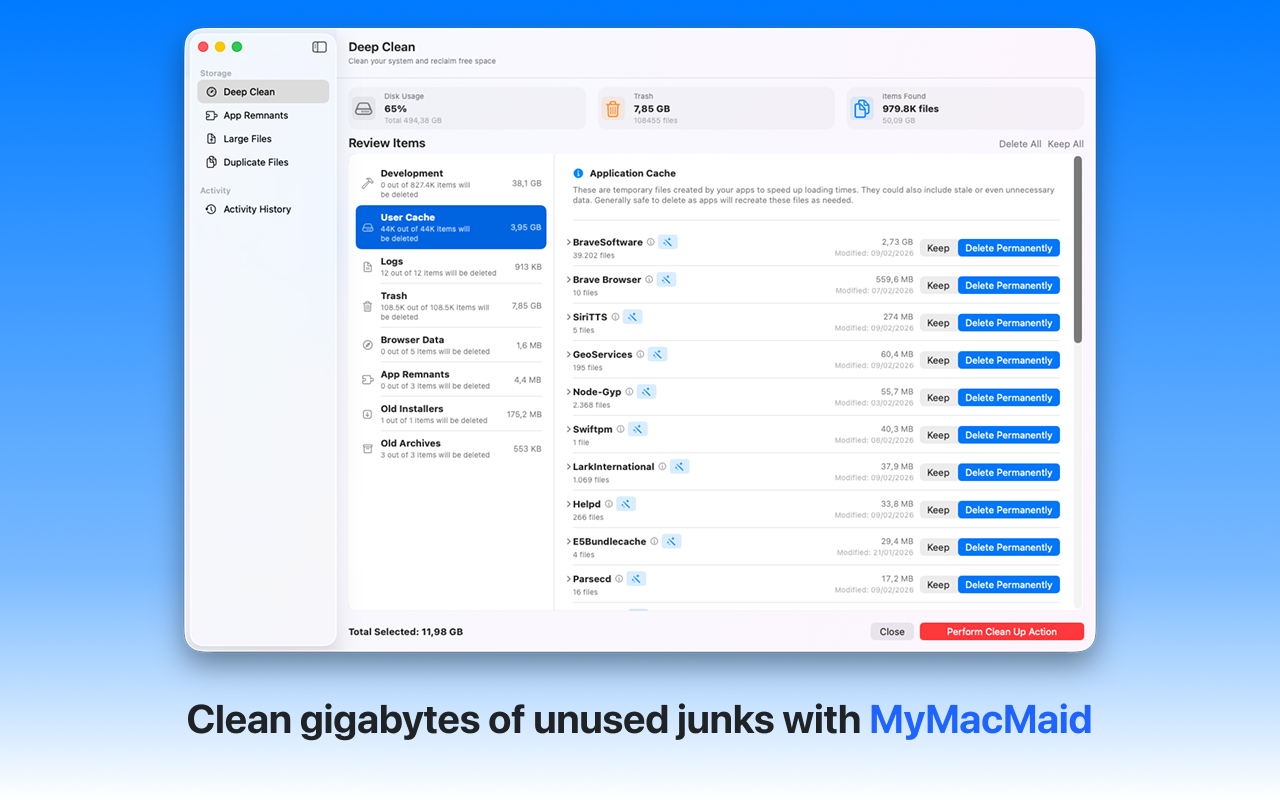The width and height of the screenshot is (1280, 800).
Task: Click the reveal icon next to BraveSoftware
Action: [668, 241]
